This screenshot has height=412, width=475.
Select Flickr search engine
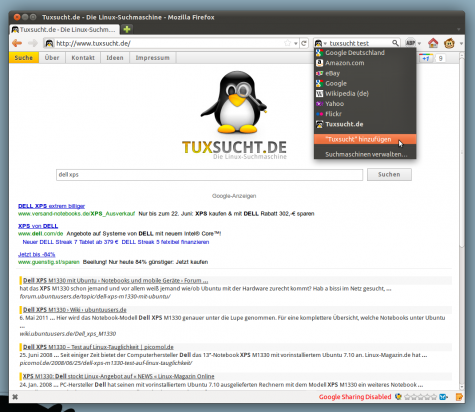(365, 114)
